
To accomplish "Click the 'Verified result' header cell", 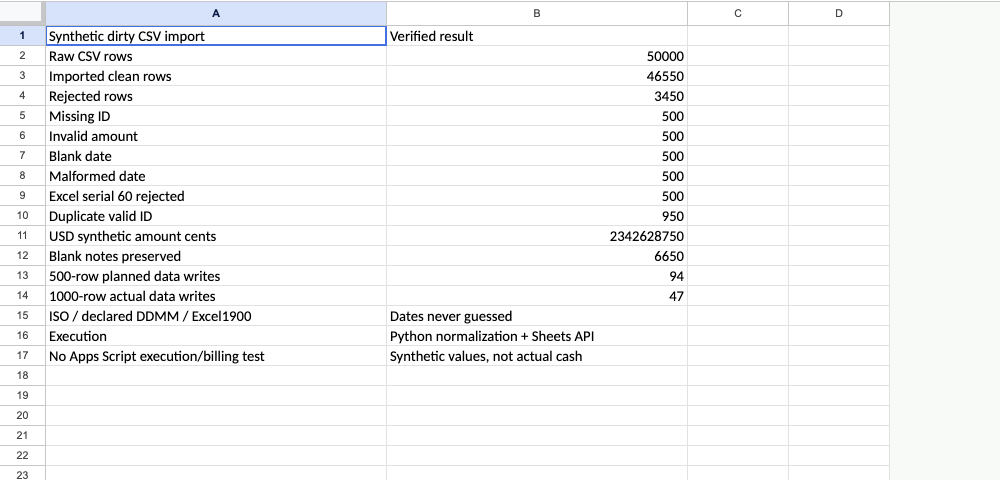I will 536,36.
